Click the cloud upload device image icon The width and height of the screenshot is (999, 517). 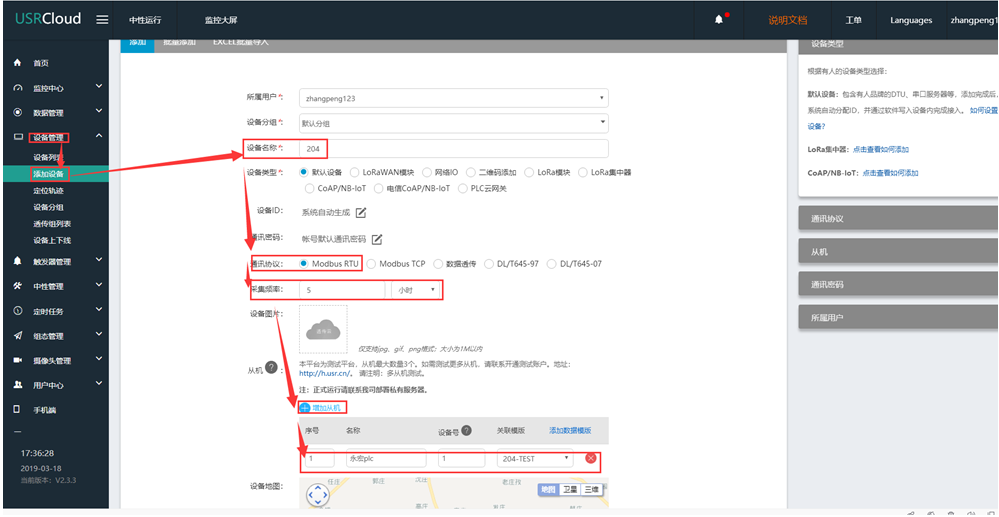pos(323,326)
